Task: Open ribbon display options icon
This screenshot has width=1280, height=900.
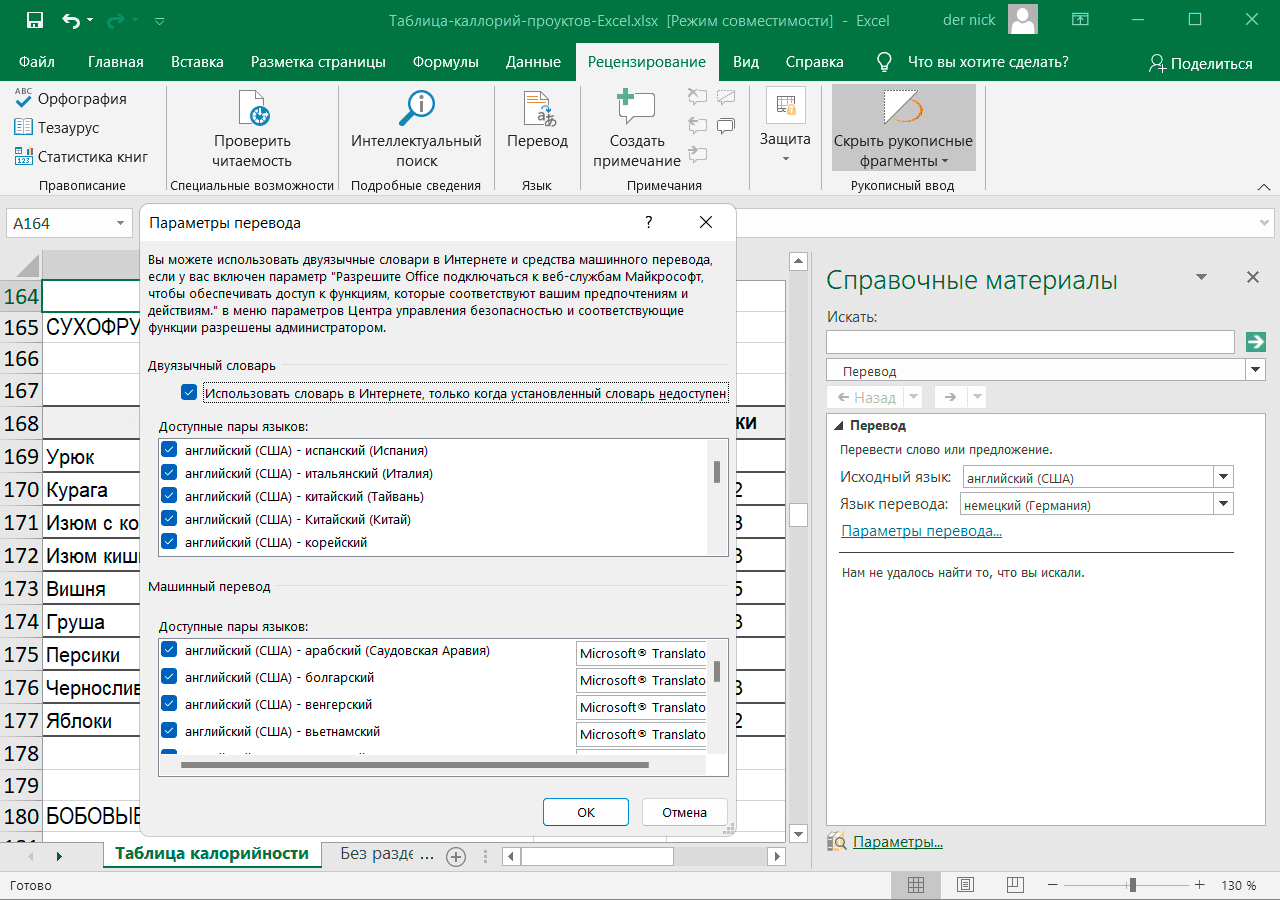Action: point(1079,20)
